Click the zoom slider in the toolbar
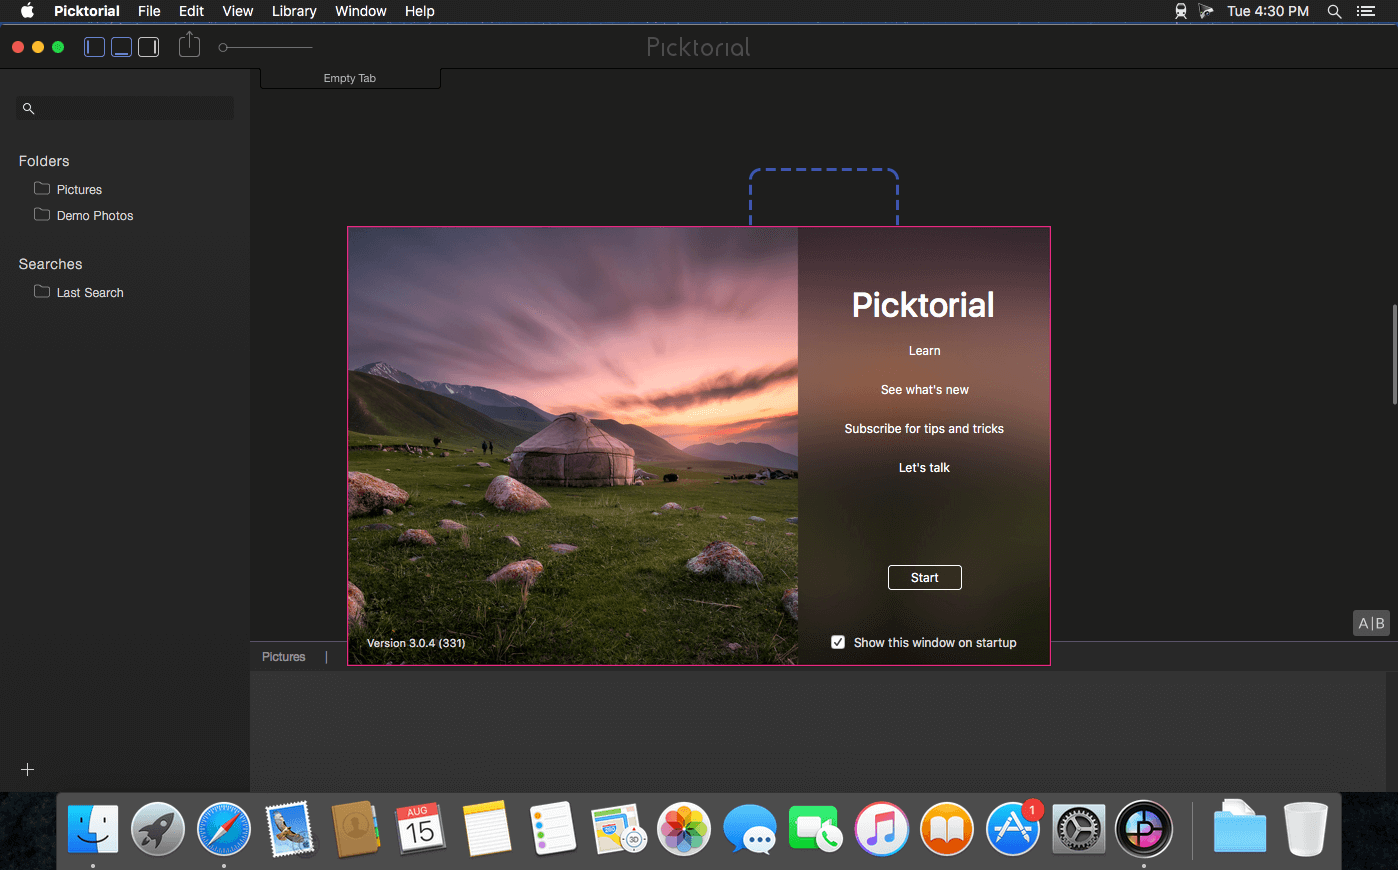Viewport: 1398px width, 870px height. [265, 47]
